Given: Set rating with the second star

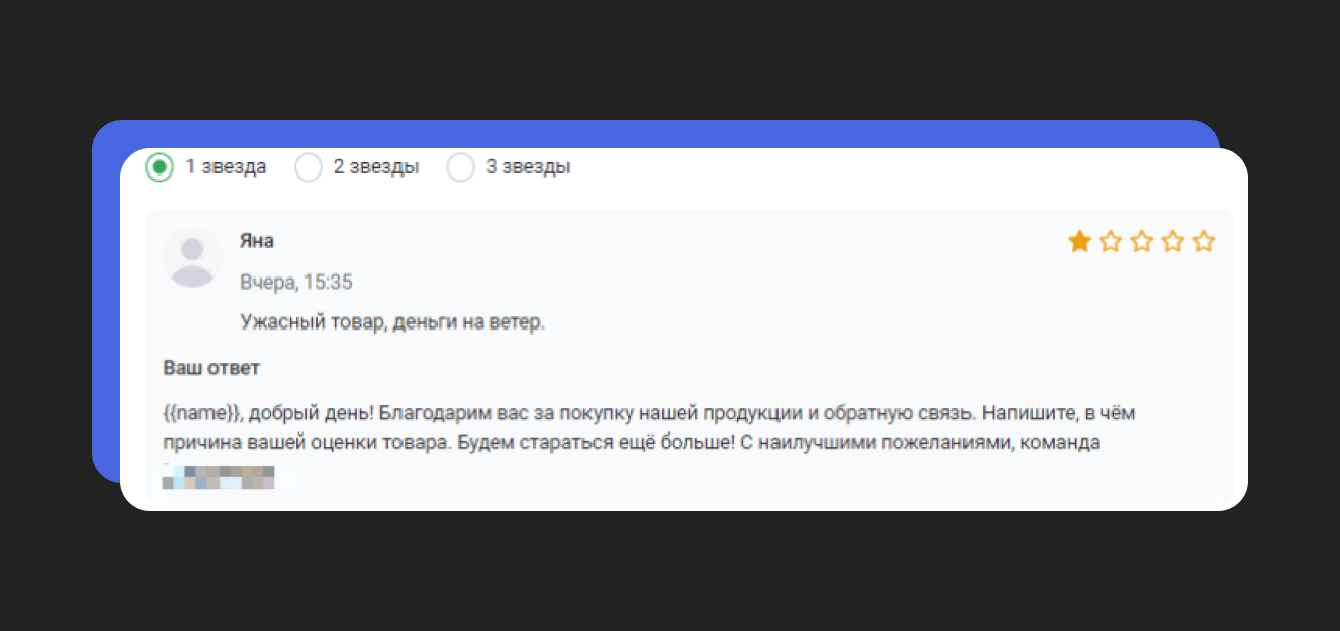Looking at the screenshot, I should 1110,241.
